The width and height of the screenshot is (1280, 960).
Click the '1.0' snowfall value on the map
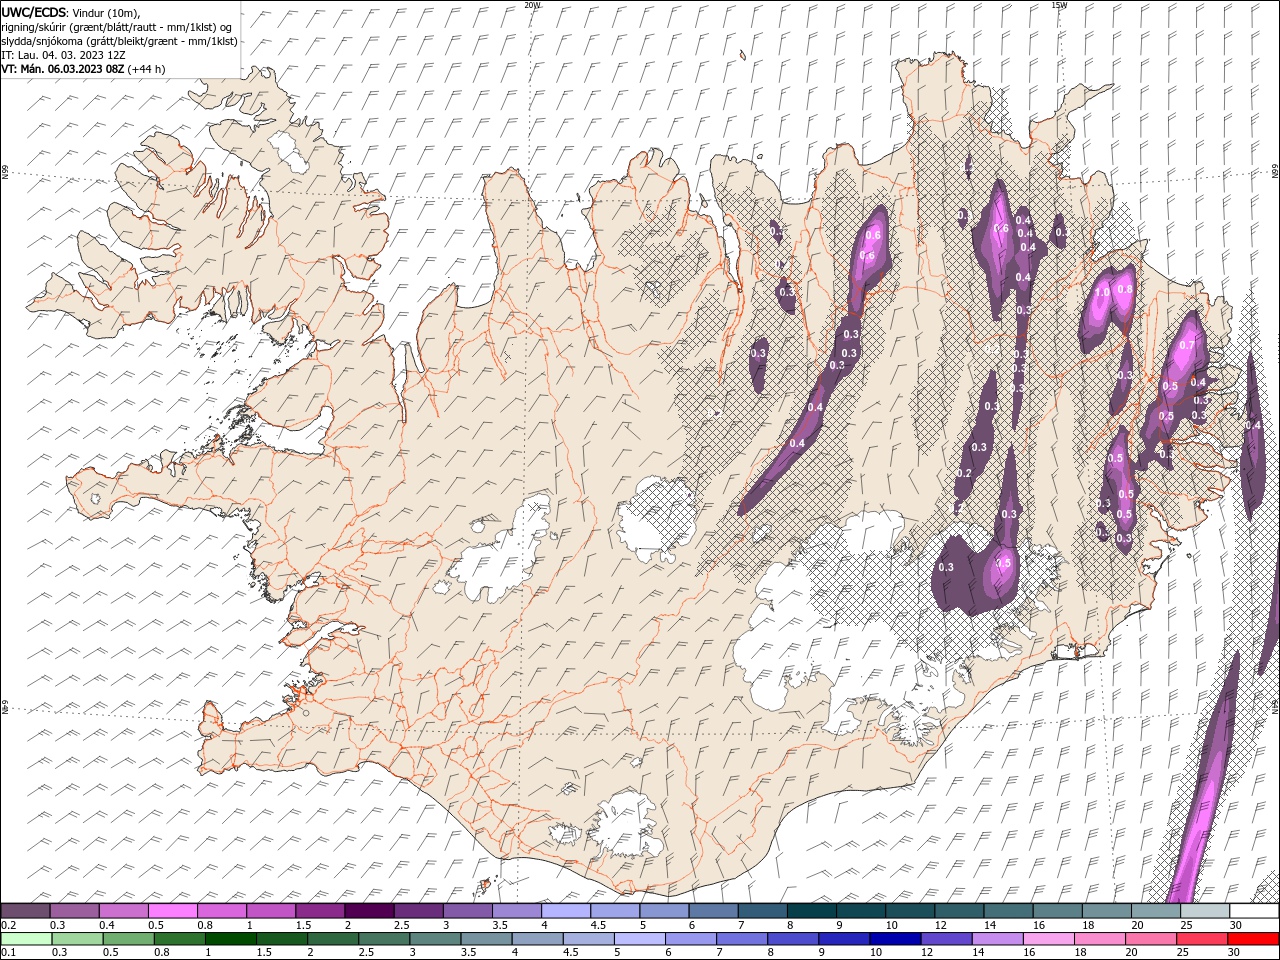coord(1102,293)
